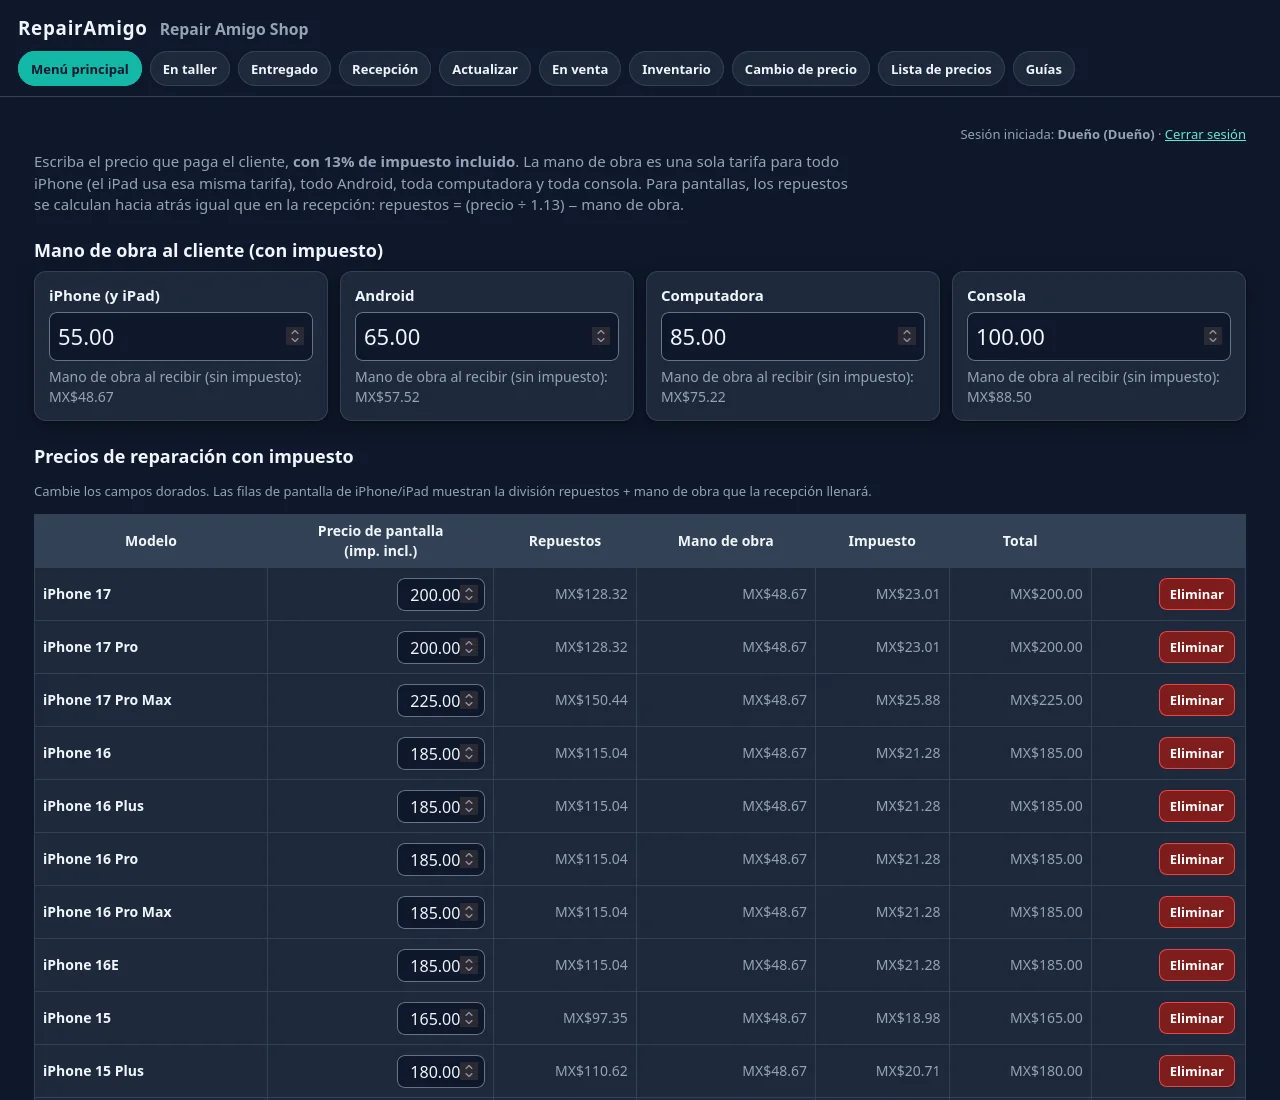
Task: Edit iPhone 16 screen price field
Action: [441, 753]
